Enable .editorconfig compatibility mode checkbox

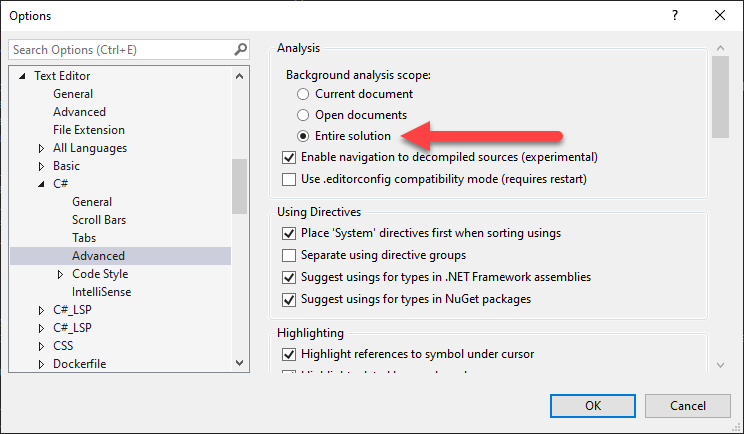pos(290,179)
